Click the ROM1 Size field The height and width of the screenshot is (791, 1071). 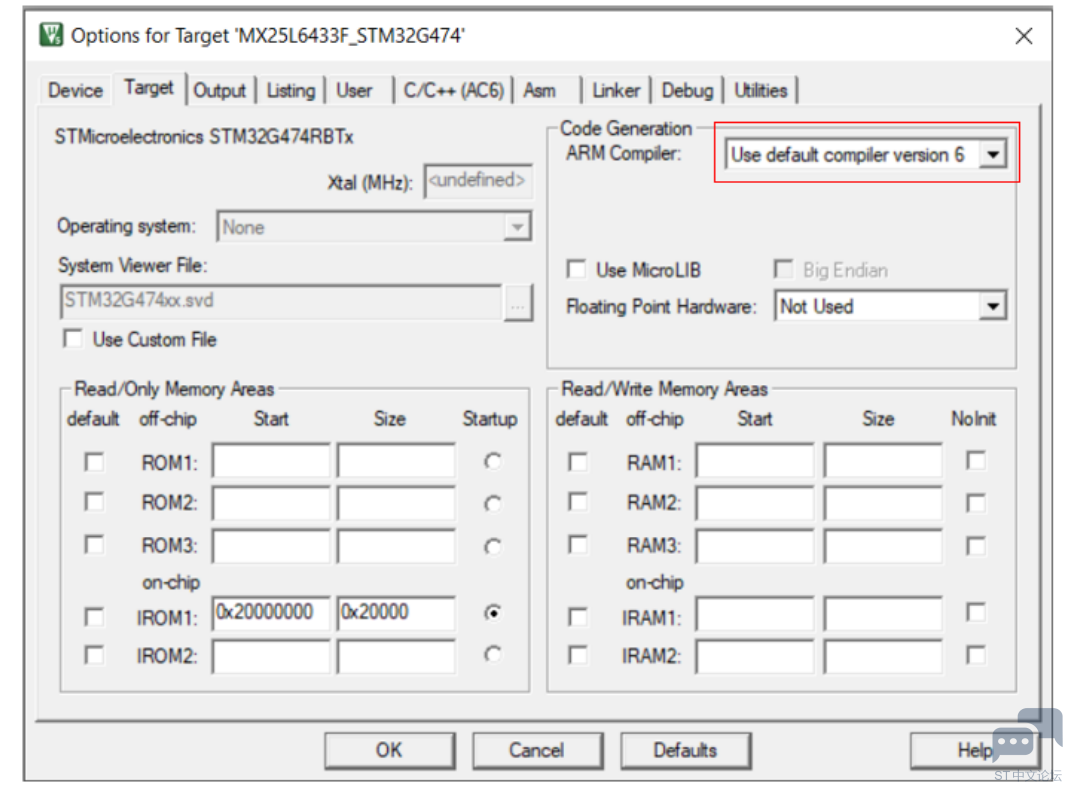tap(396, 461)
